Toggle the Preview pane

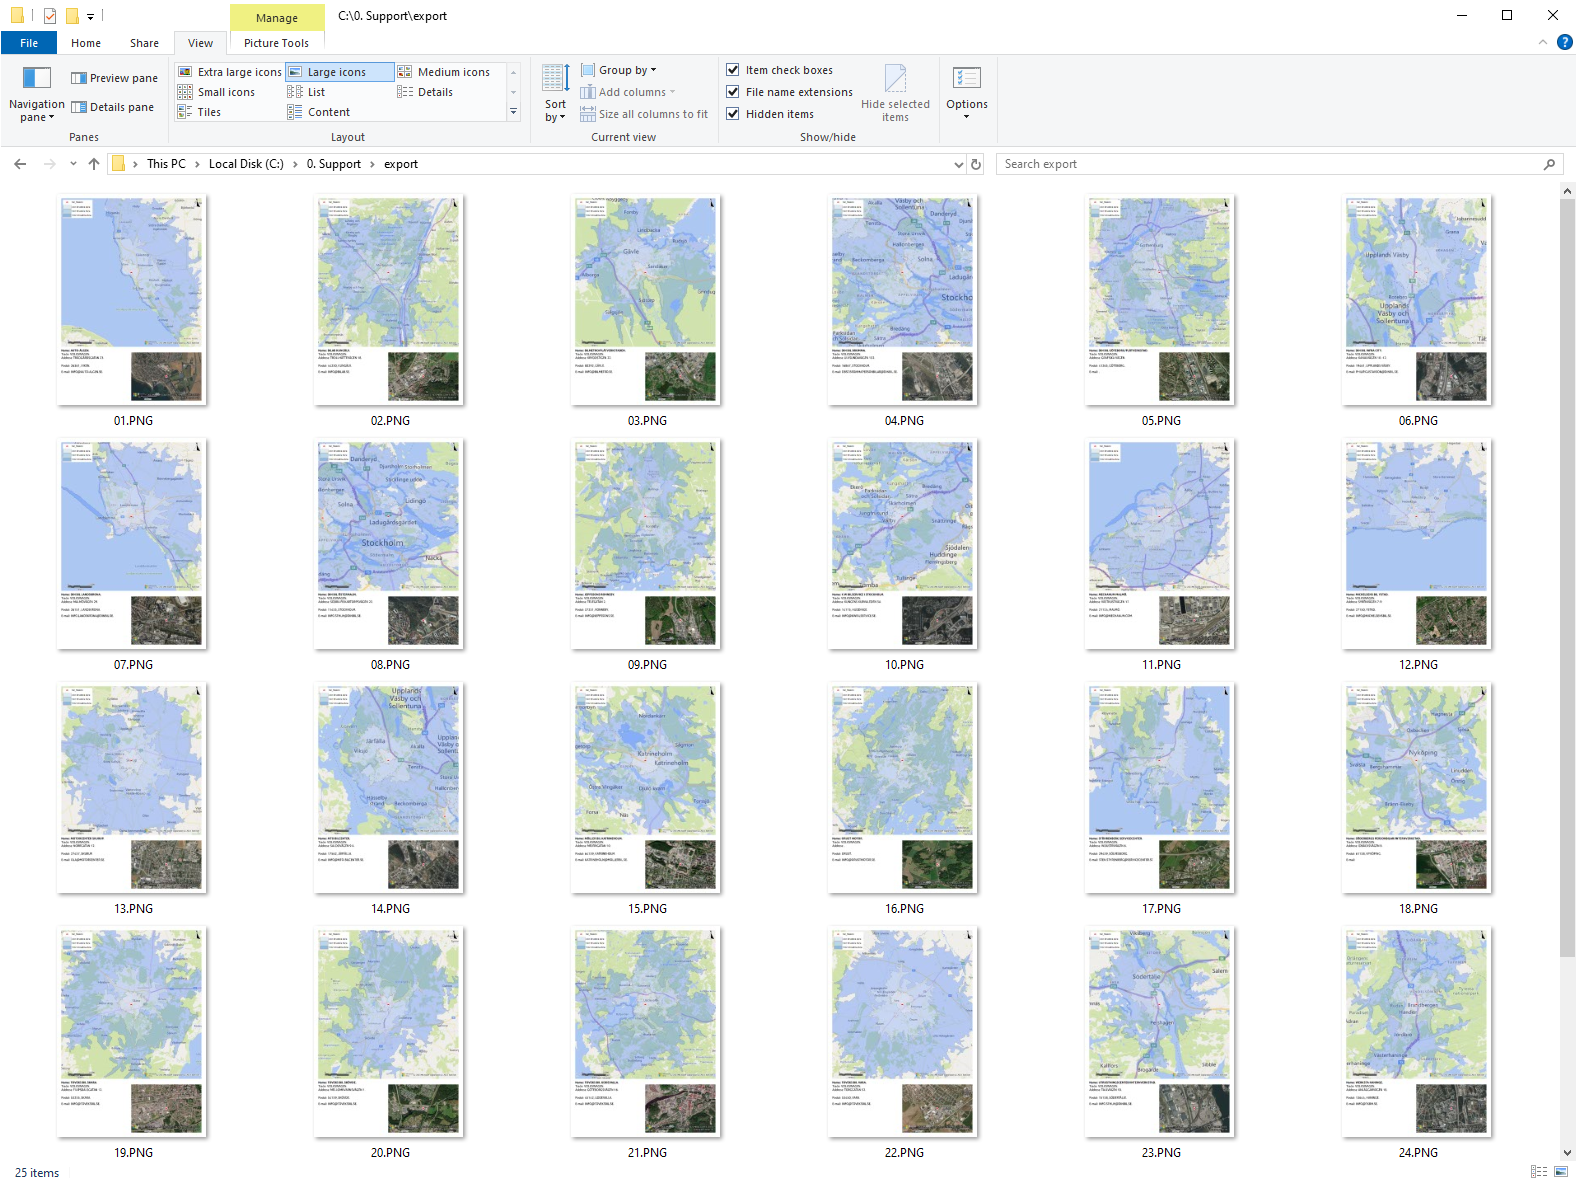(114, 78)
